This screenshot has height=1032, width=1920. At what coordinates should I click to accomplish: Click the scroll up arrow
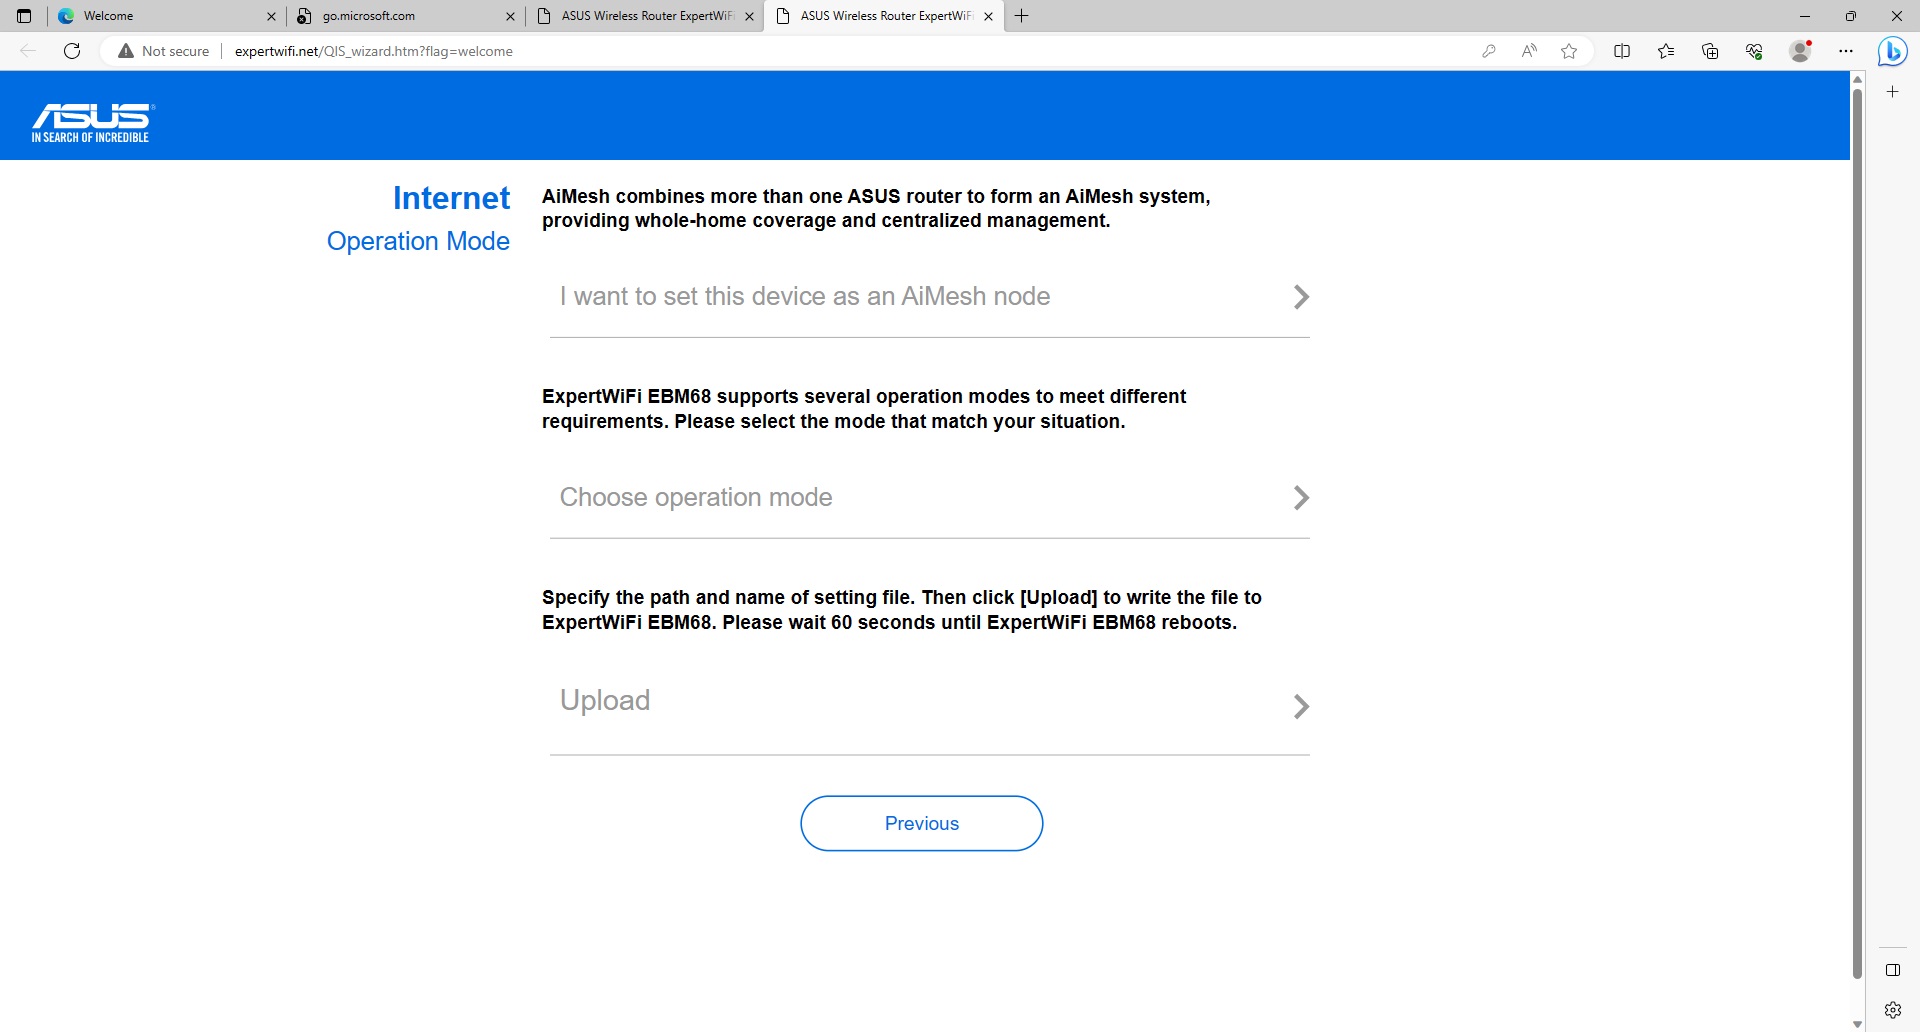[x=1857, y=78]
